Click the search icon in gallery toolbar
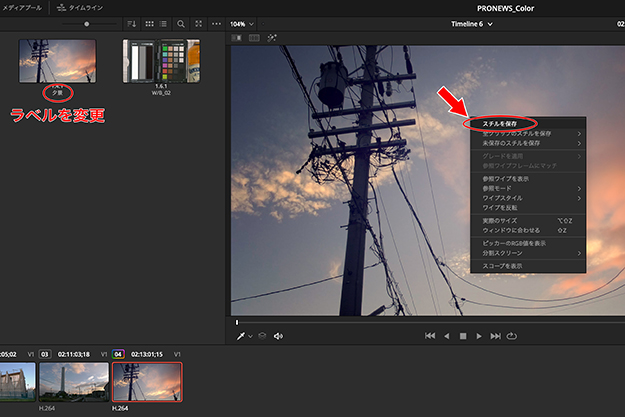 click(x=181, y=23)
